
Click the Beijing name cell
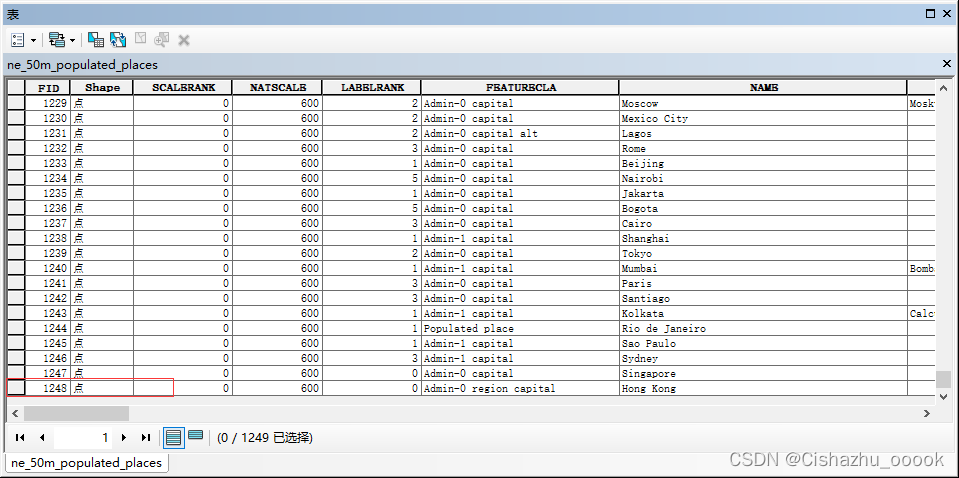point(763,163)
